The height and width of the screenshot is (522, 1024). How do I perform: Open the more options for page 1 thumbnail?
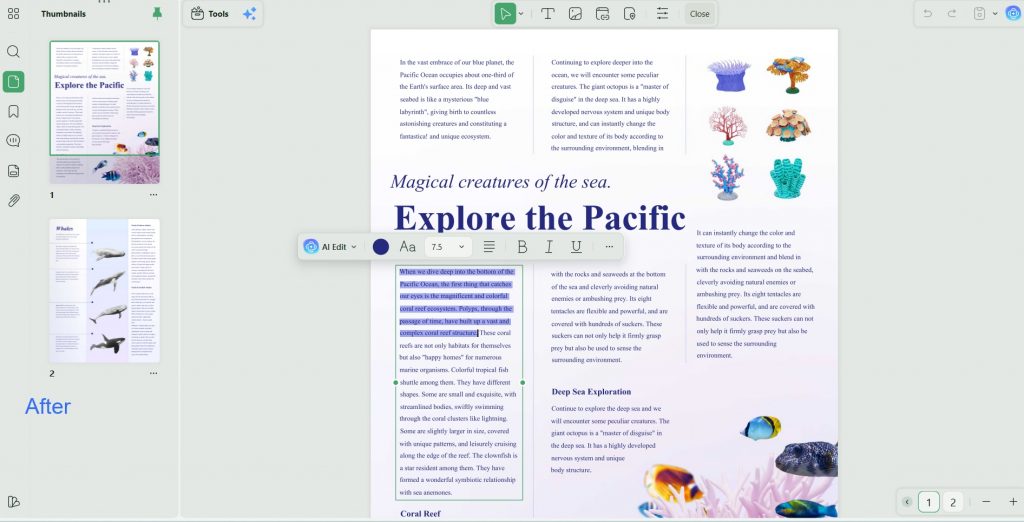coord(153,195)
